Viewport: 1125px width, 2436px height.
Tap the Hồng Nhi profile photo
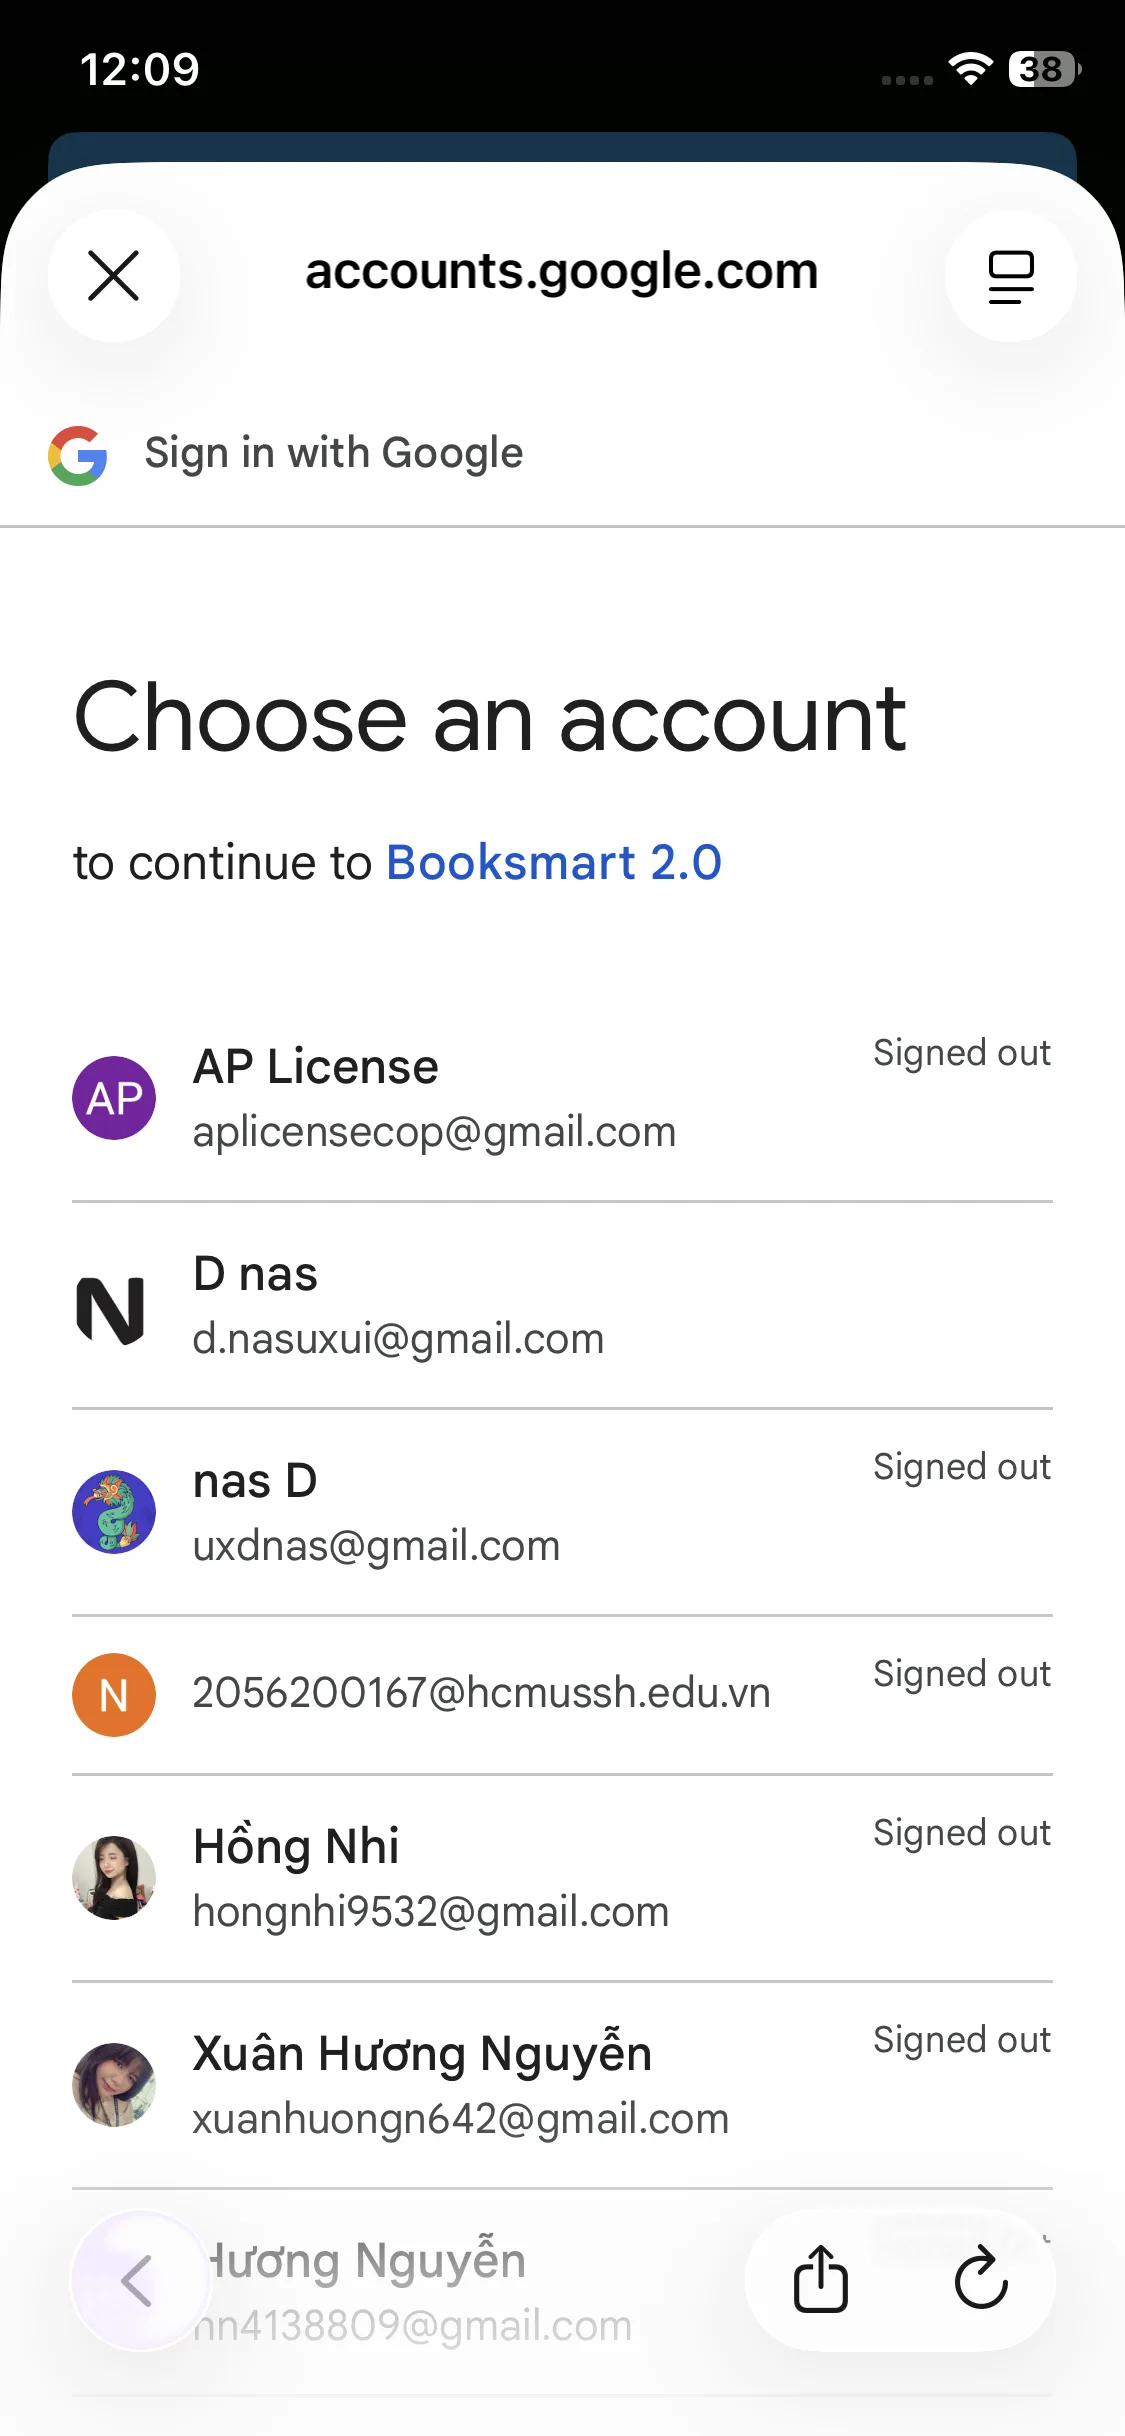(x=114, y=1878)
